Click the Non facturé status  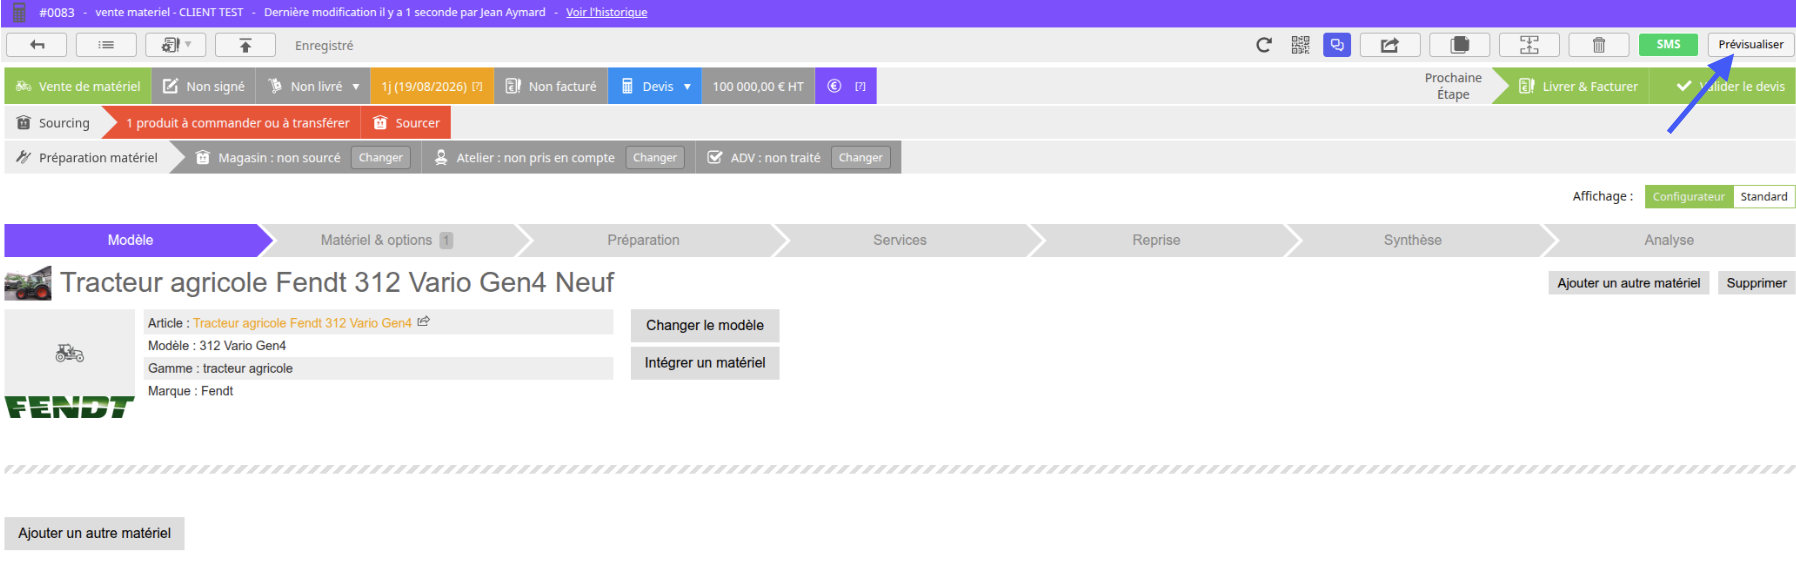coord(551,86)
